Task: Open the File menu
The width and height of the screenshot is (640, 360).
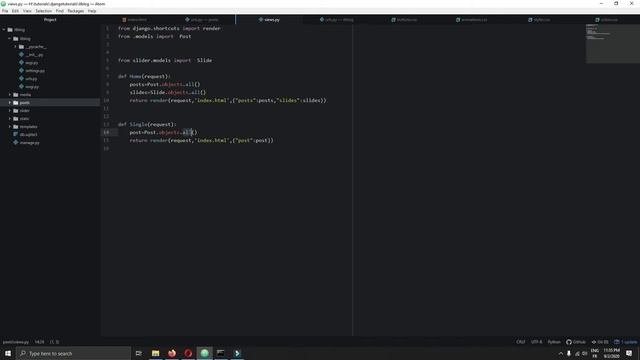Action: [x=5, y=11]
